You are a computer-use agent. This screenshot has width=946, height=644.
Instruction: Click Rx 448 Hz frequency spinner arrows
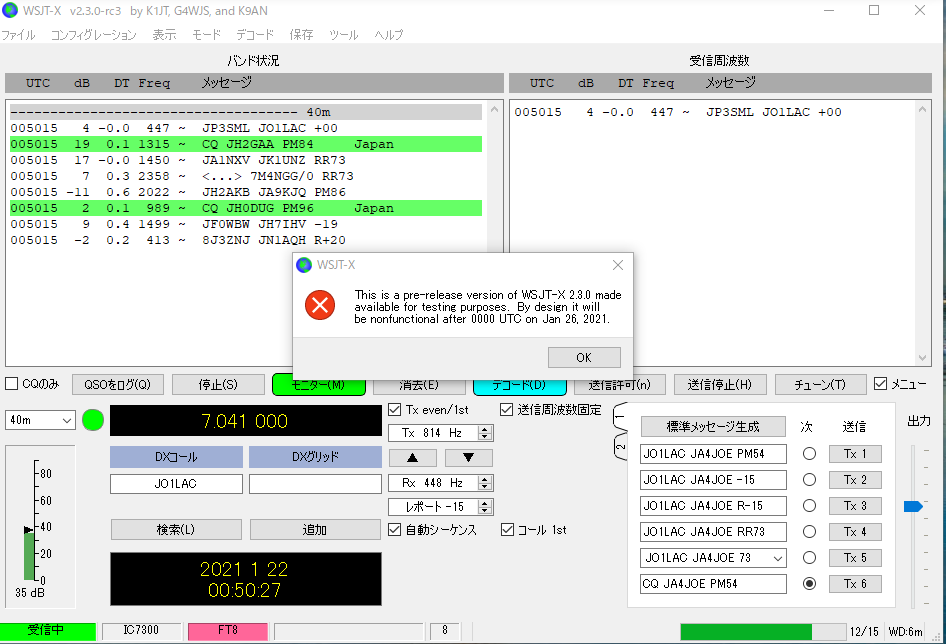pos(485,483)
